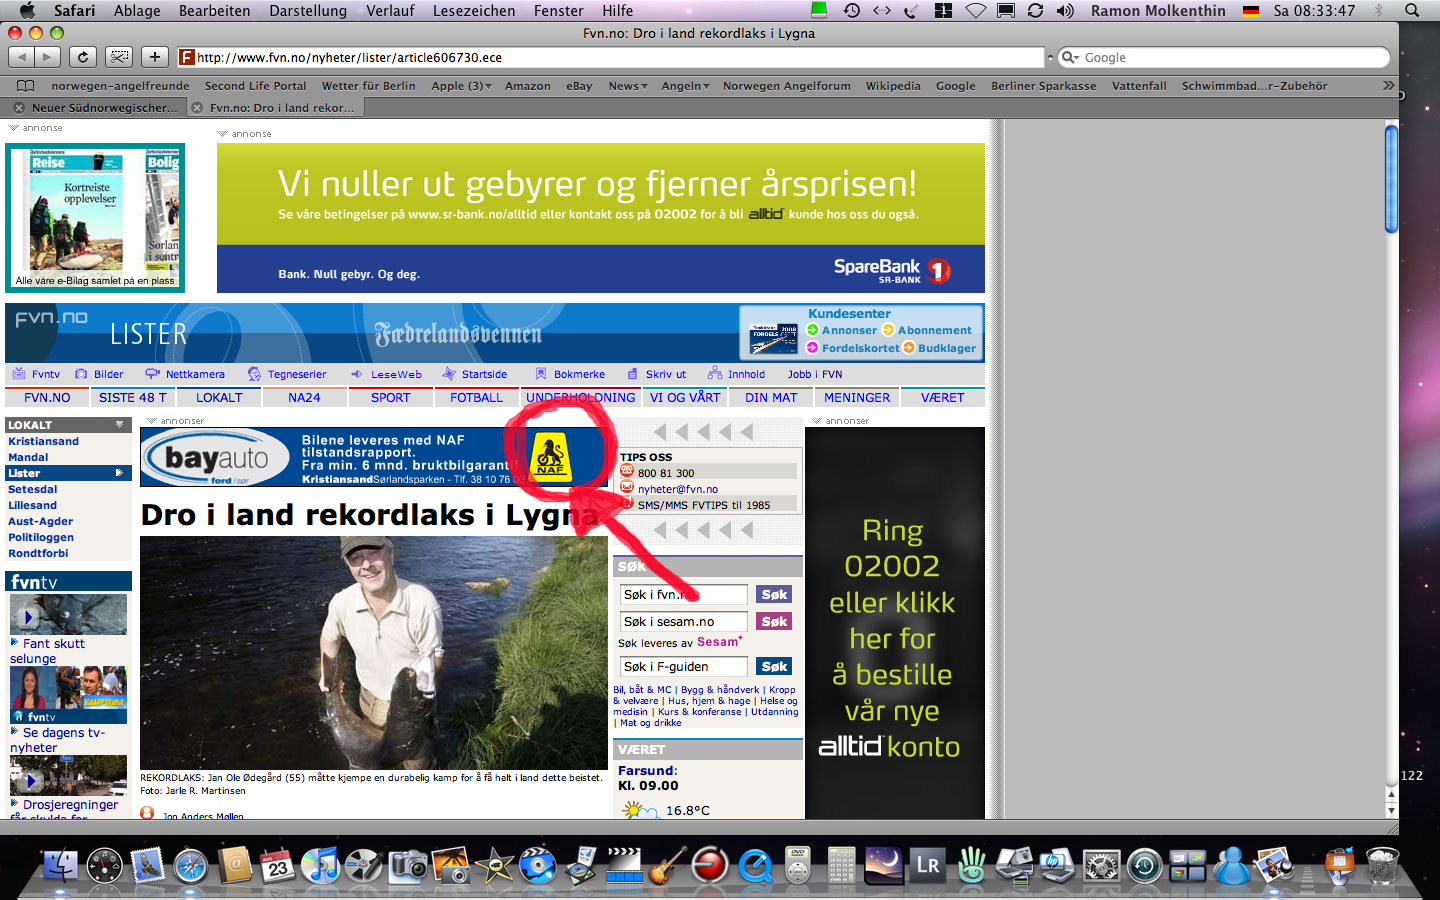
Task: Open Address Book in the Dock
Action: click(234, 865)
